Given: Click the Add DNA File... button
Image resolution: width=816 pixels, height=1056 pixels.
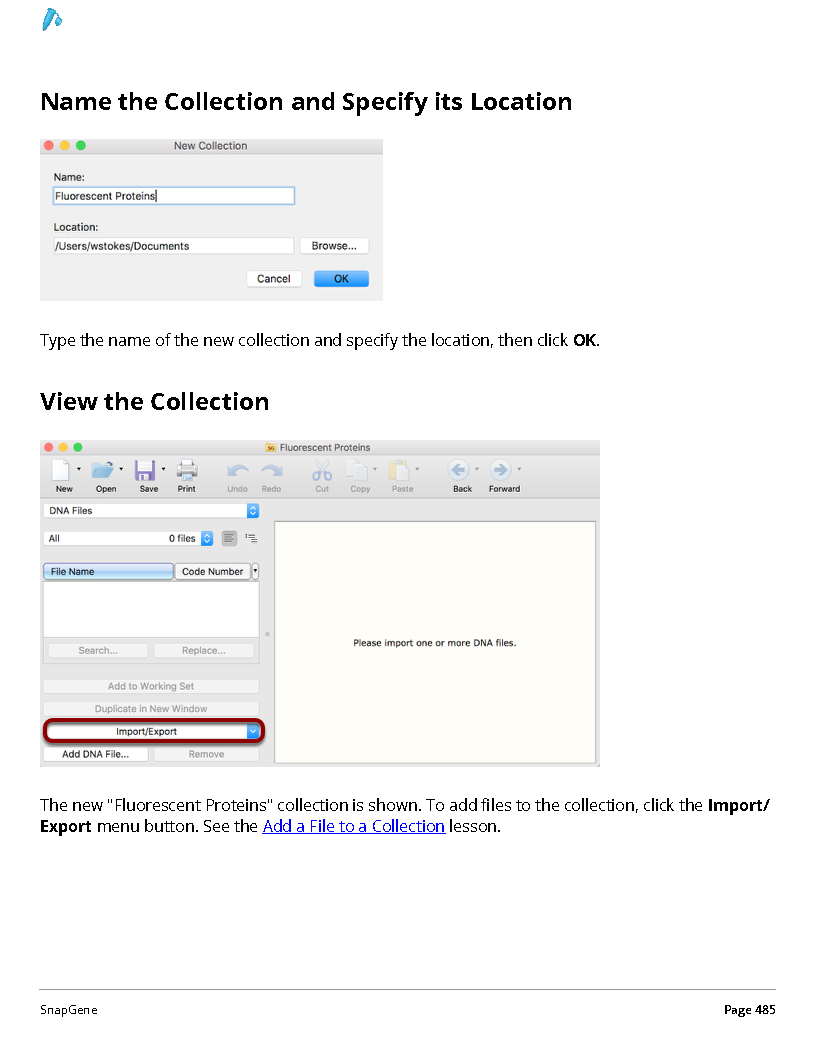Looking at the screenshot, I should coord(96,754).
